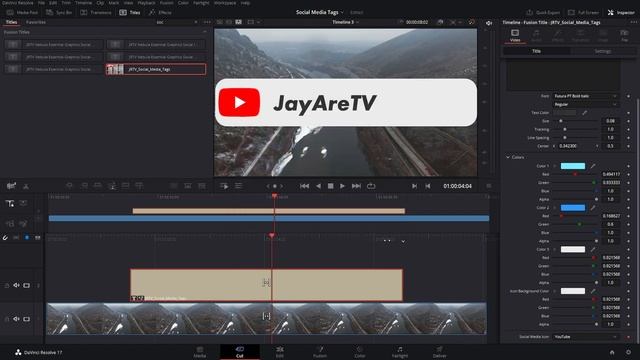This screenshot has height=360, width=640.
Task: Open the Effects panel
Action: pos(160,13)
